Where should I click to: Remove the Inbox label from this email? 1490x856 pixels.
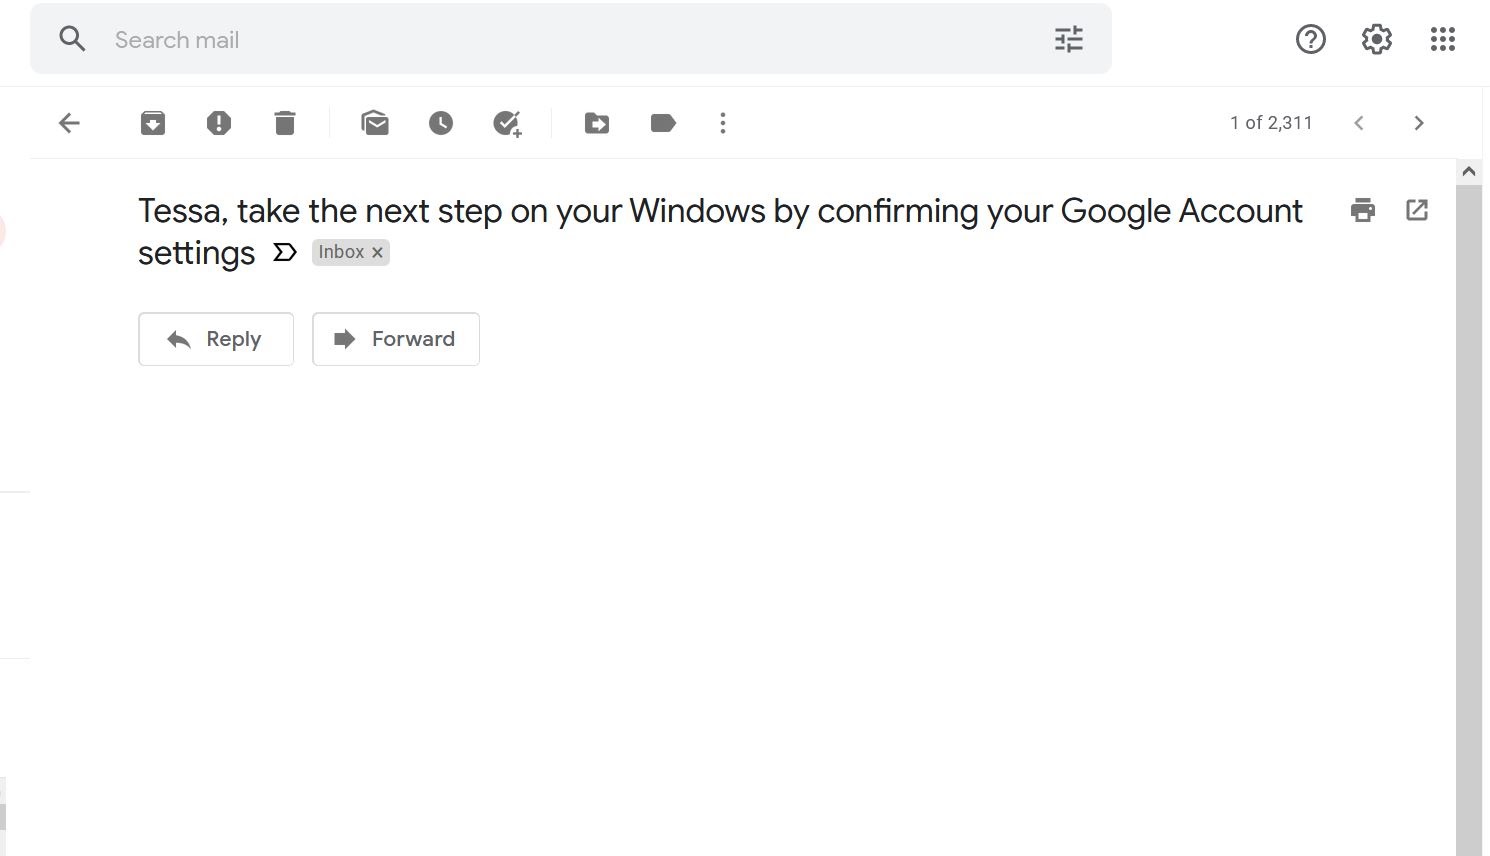point(377,252)
